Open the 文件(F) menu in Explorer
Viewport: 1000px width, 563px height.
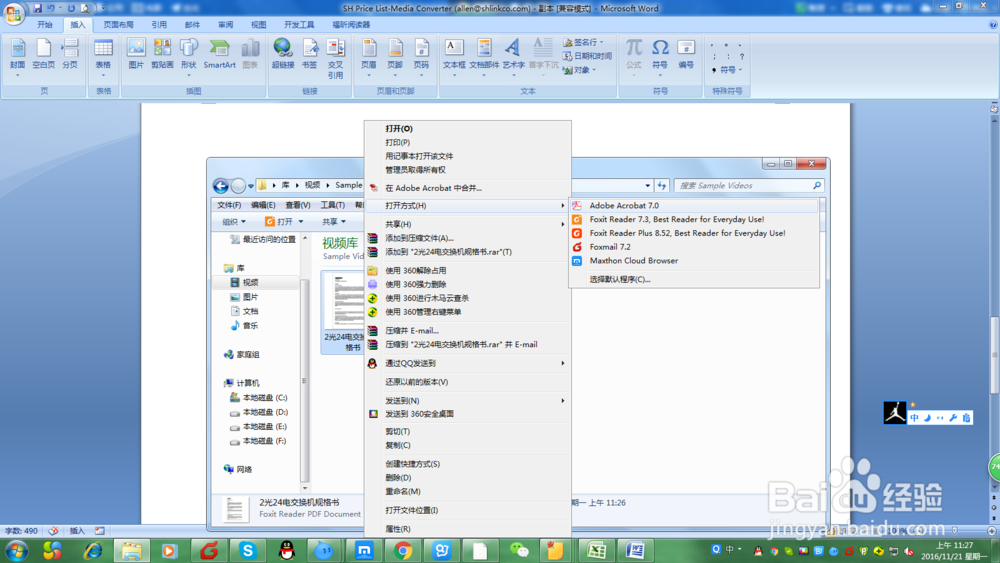(x=229, y=205)
